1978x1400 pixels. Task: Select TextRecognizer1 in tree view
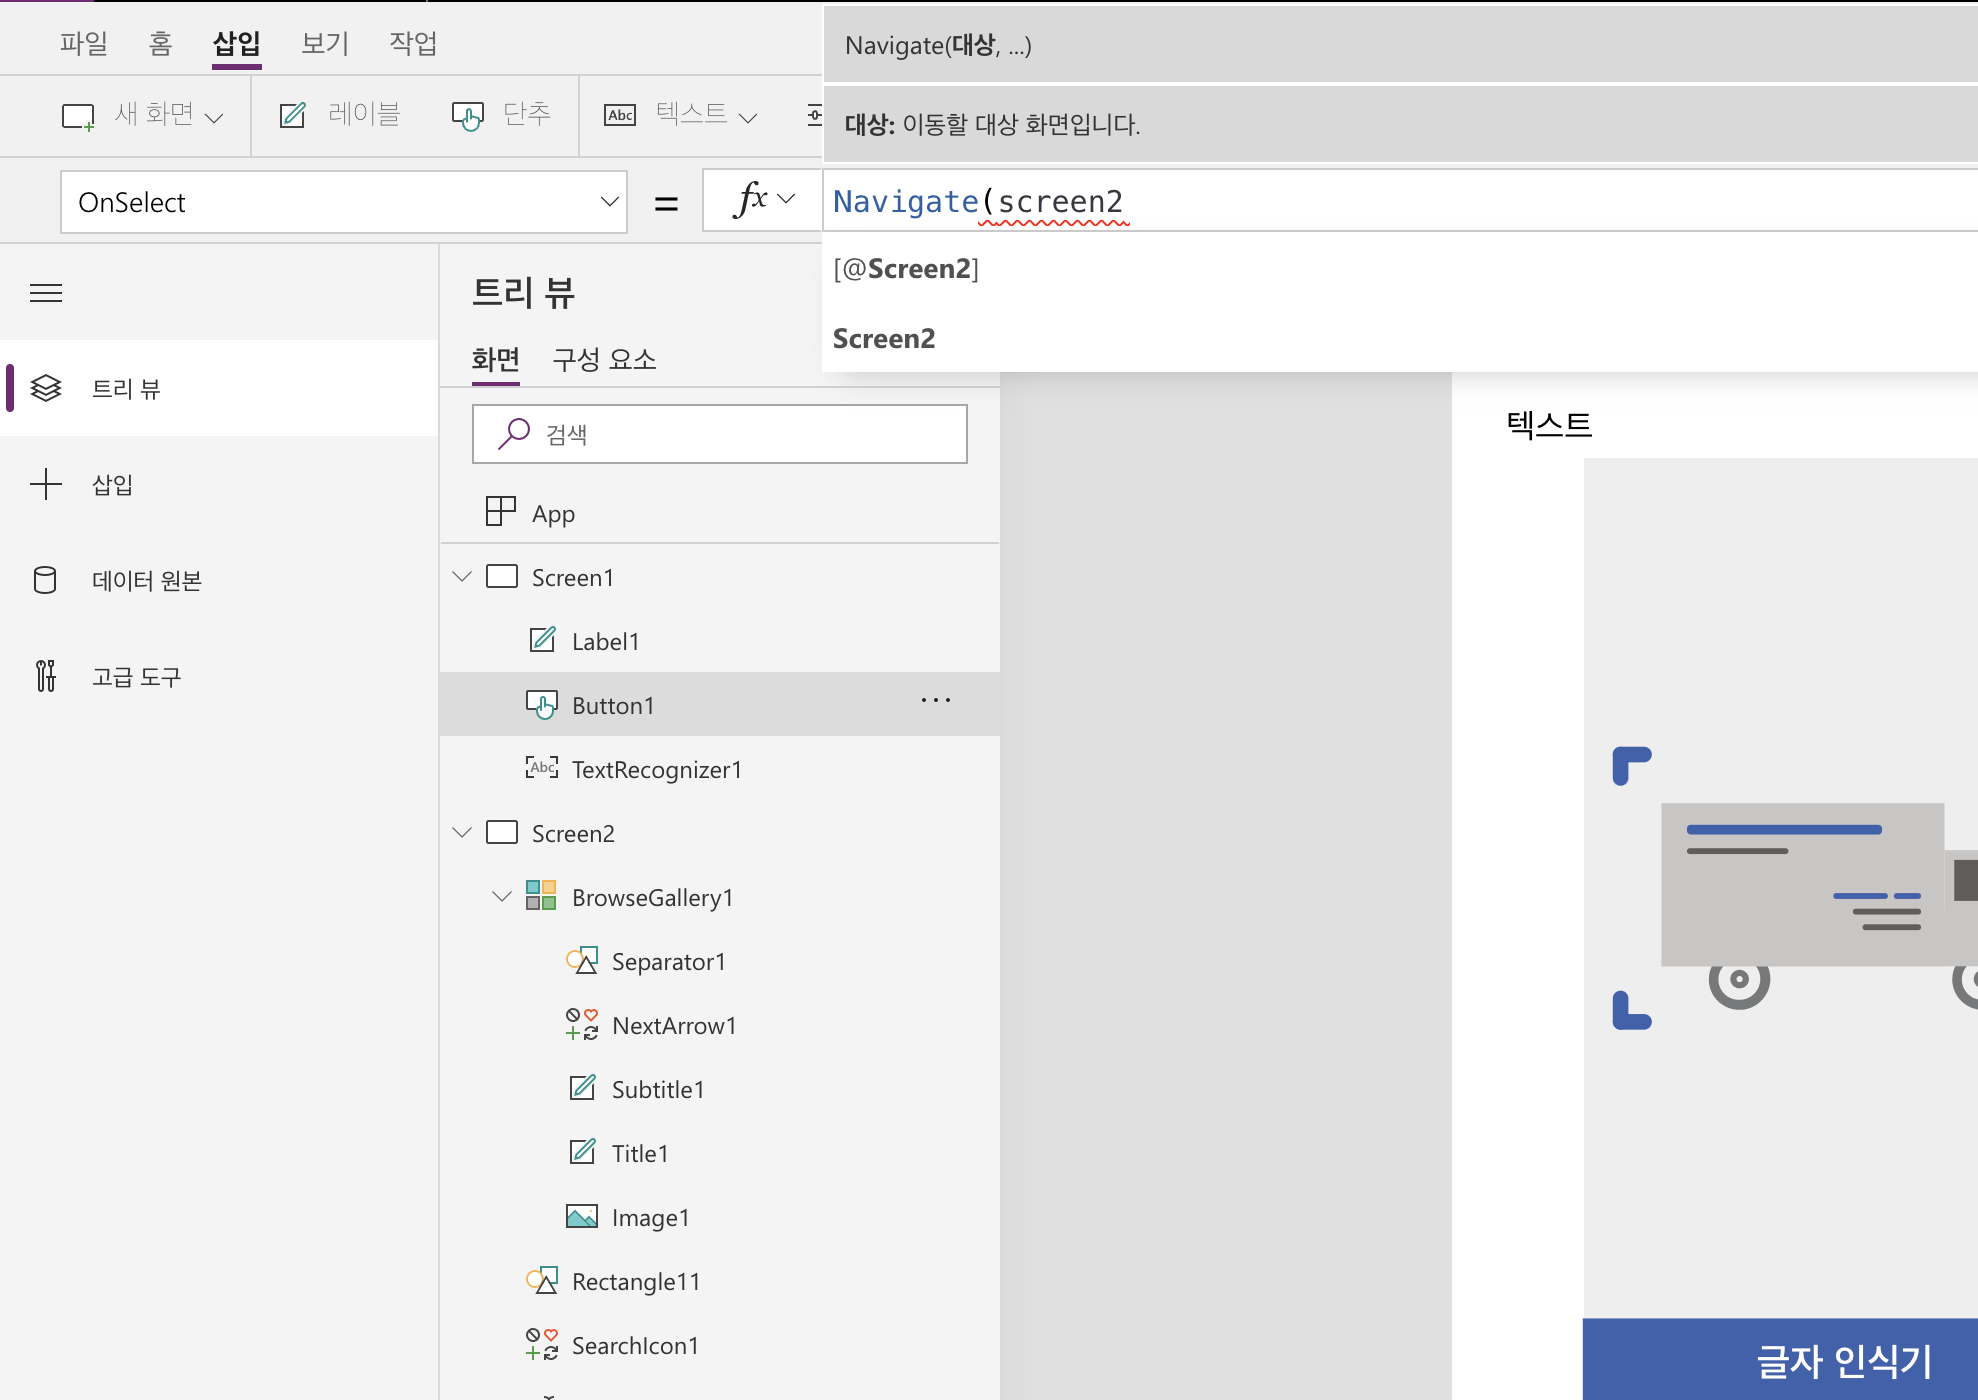(x=656, y=769)
